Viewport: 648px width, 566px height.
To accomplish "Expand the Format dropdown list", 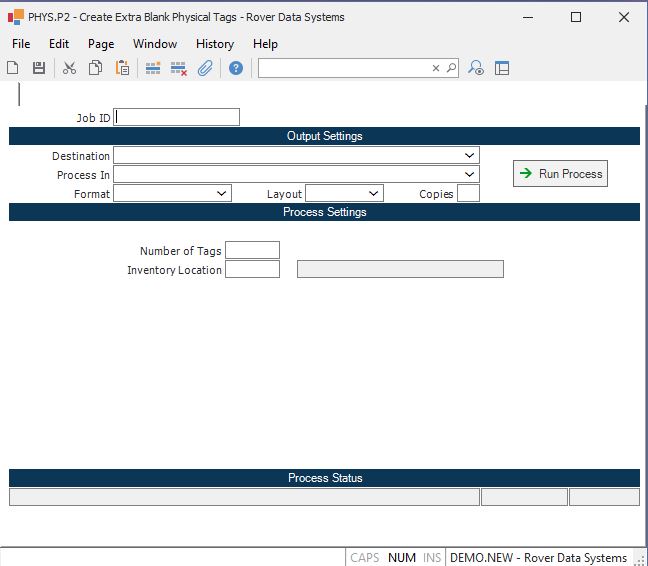I will [222, 194].
